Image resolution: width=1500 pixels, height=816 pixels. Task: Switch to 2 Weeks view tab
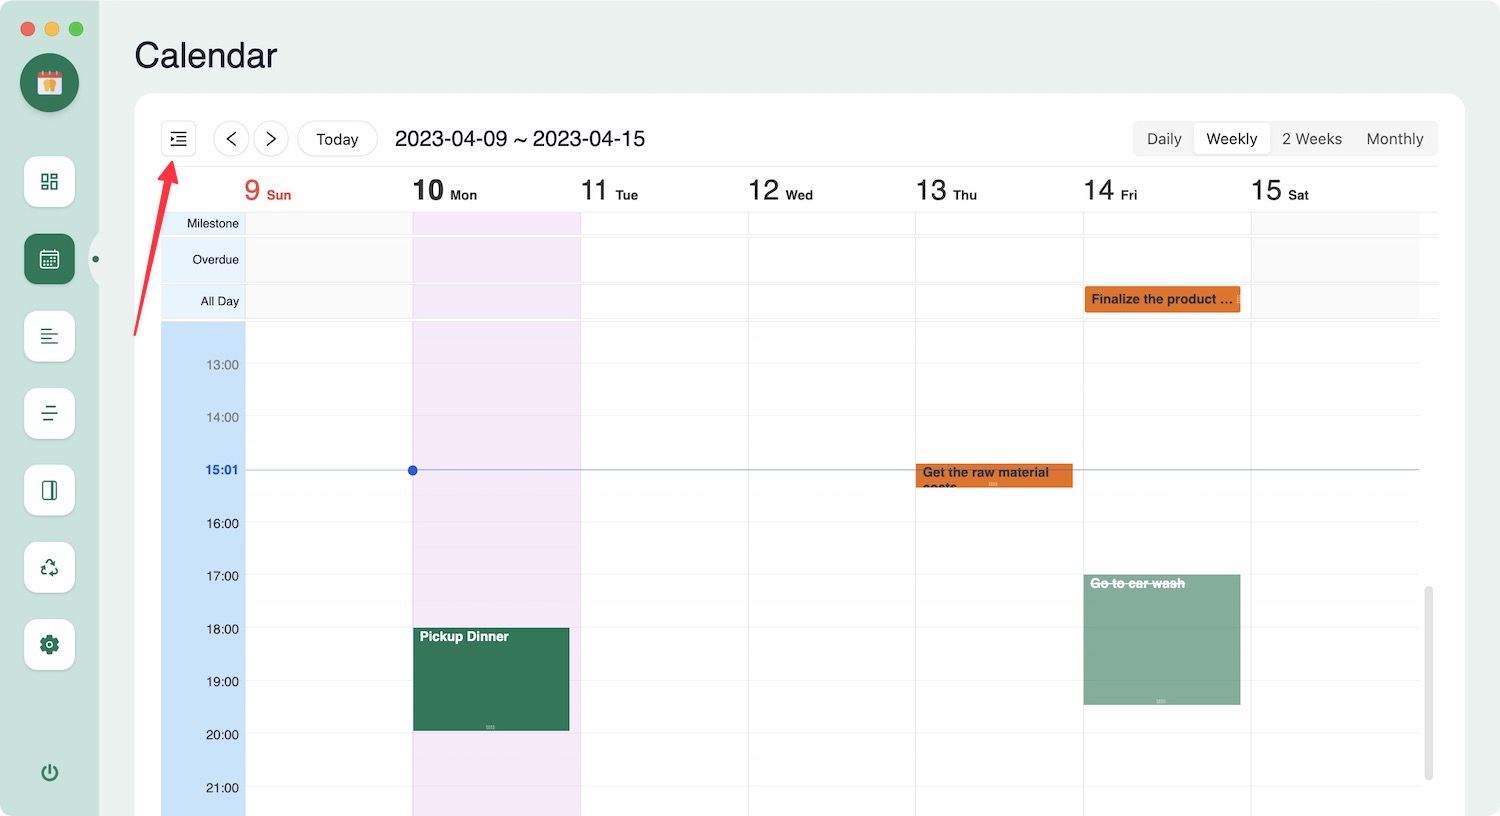coord(1311,139)
